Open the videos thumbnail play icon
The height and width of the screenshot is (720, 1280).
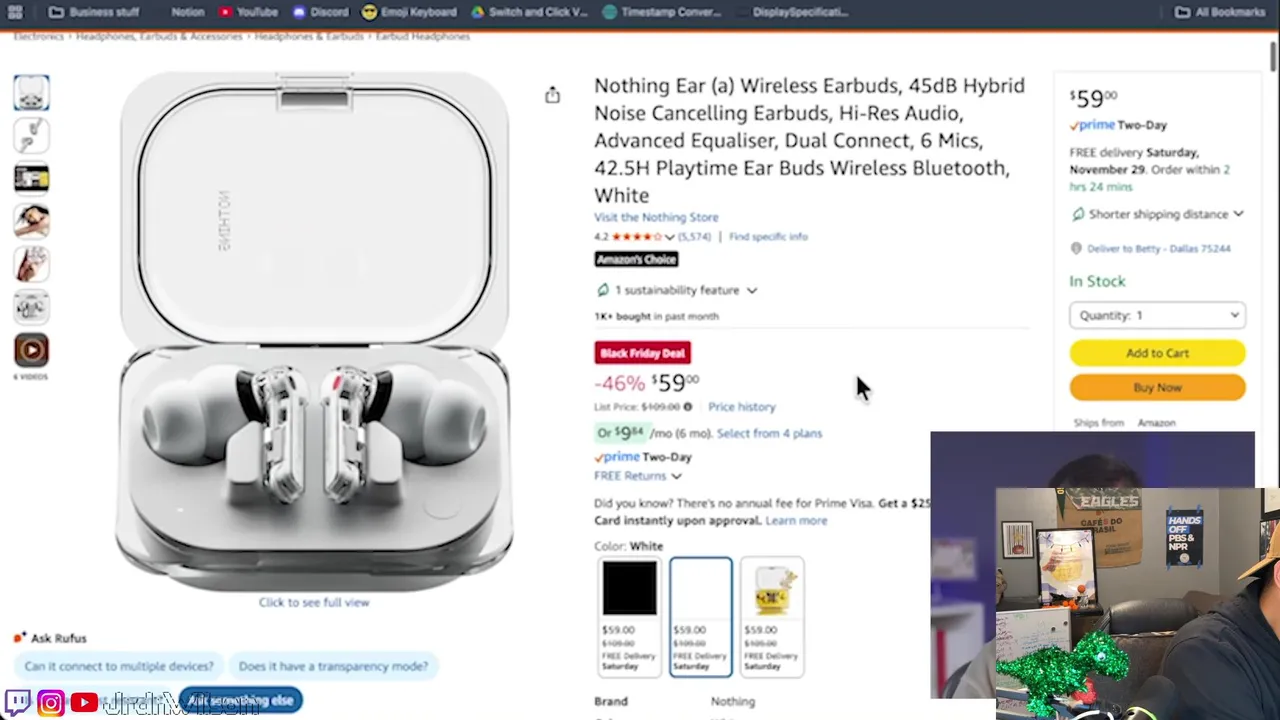pos(31,350)
